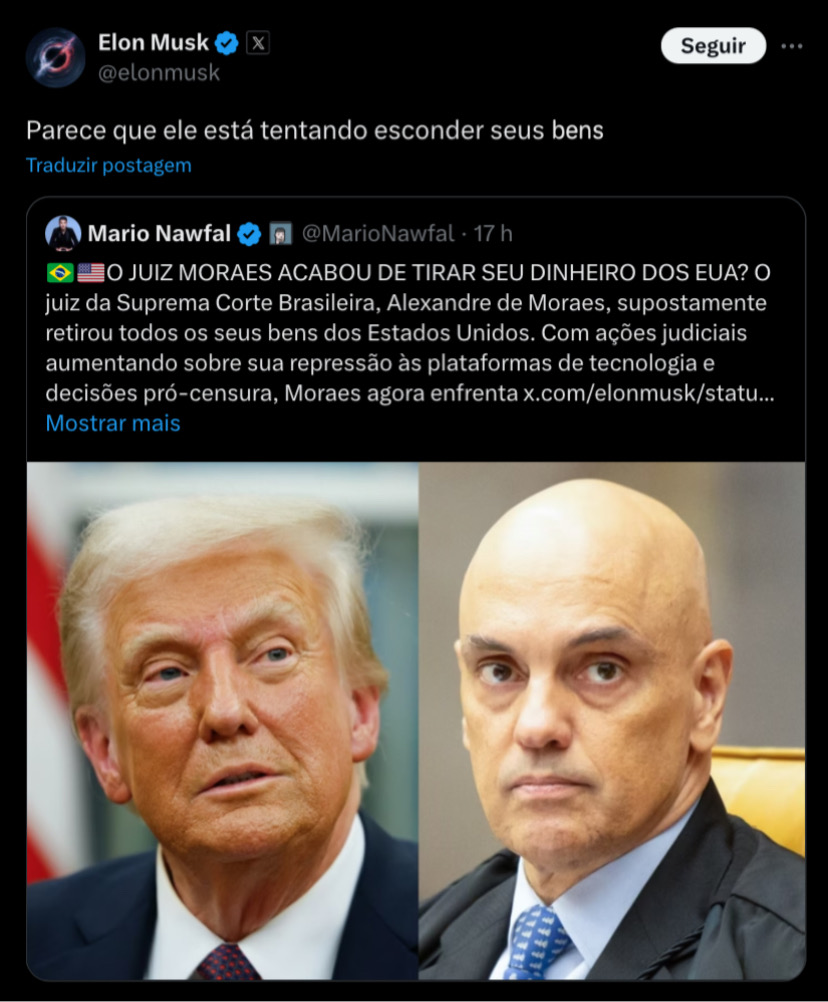Click the US flag emoji in quoted post
828x1002 pixels.
point(90,273)
